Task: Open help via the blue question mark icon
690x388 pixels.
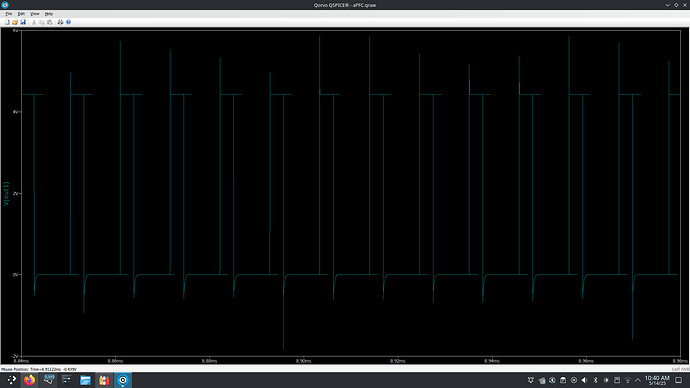Action: (68, 22)
